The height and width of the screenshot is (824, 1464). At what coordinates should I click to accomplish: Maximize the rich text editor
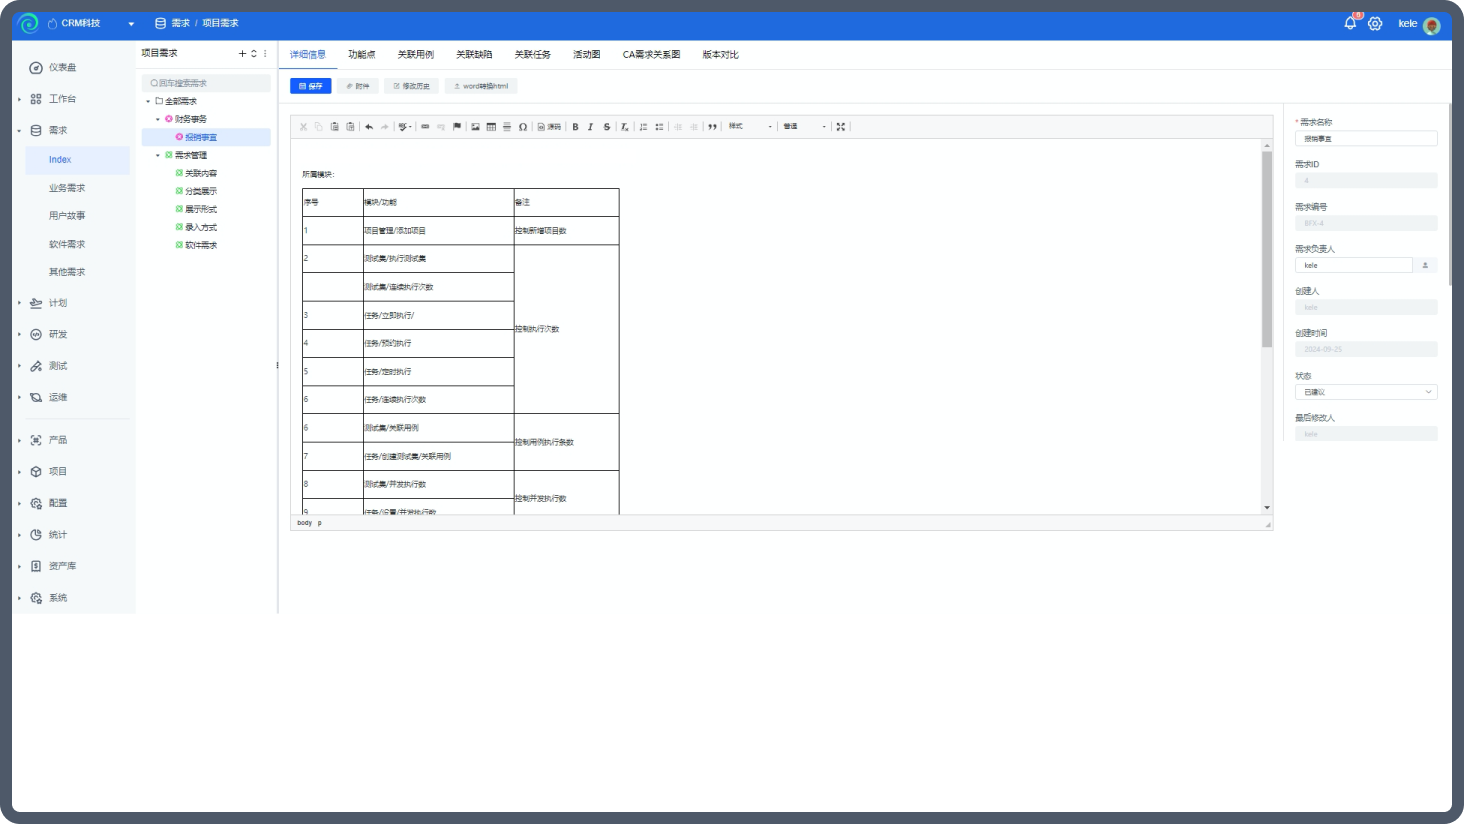pos(841,127)
